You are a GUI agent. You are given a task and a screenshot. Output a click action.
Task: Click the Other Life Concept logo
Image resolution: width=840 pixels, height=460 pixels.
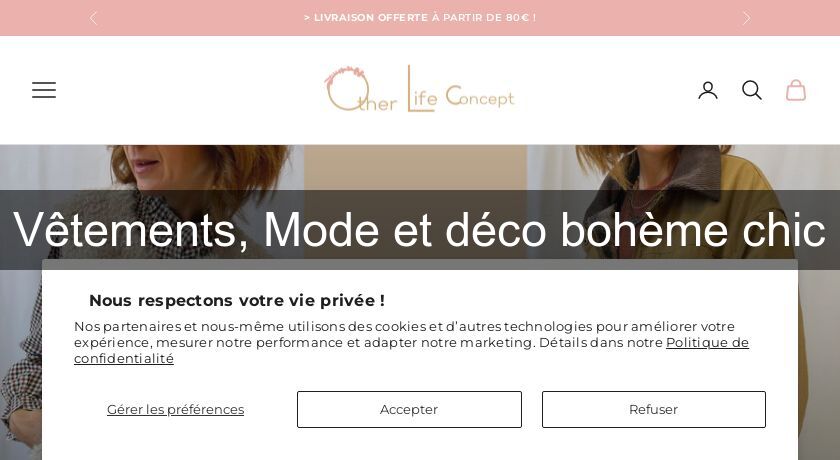(x=420, y=90)
